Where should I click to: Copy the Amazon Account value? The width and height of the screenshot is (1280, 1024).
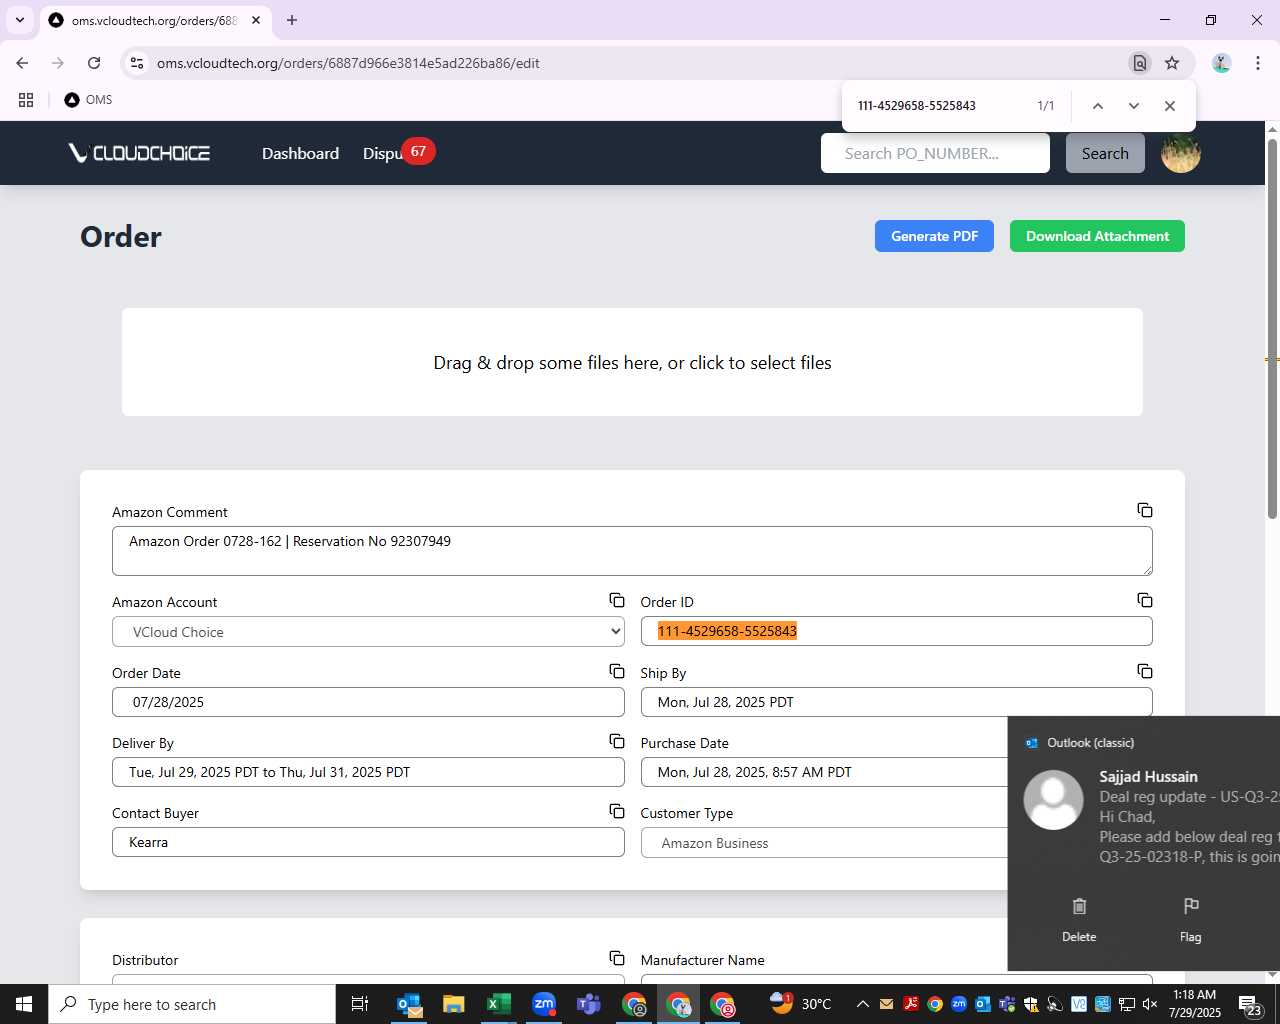coord(617,601)
